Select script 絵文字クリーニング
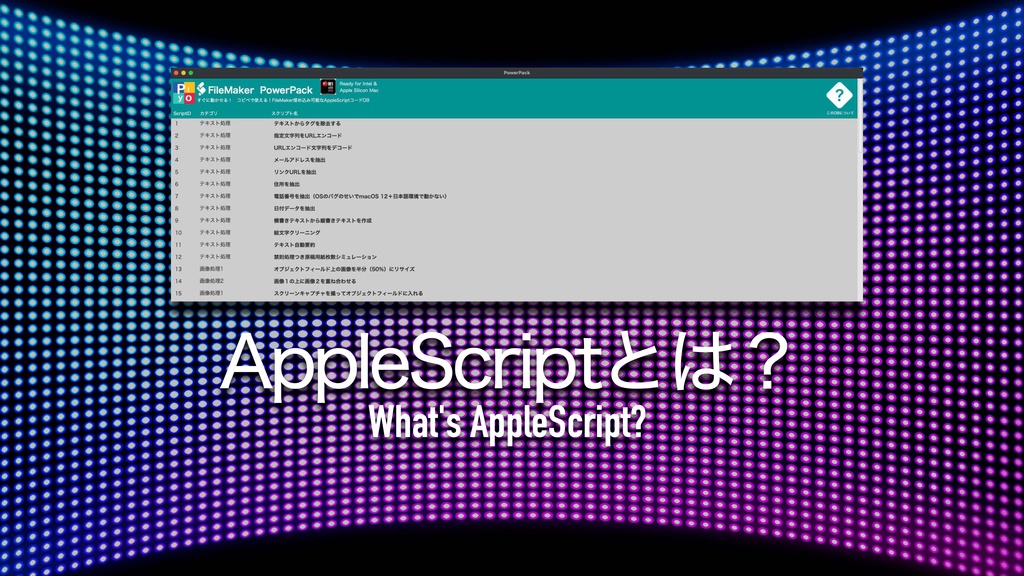Viewport: 1024px width, 576px height. coord(296,232)
